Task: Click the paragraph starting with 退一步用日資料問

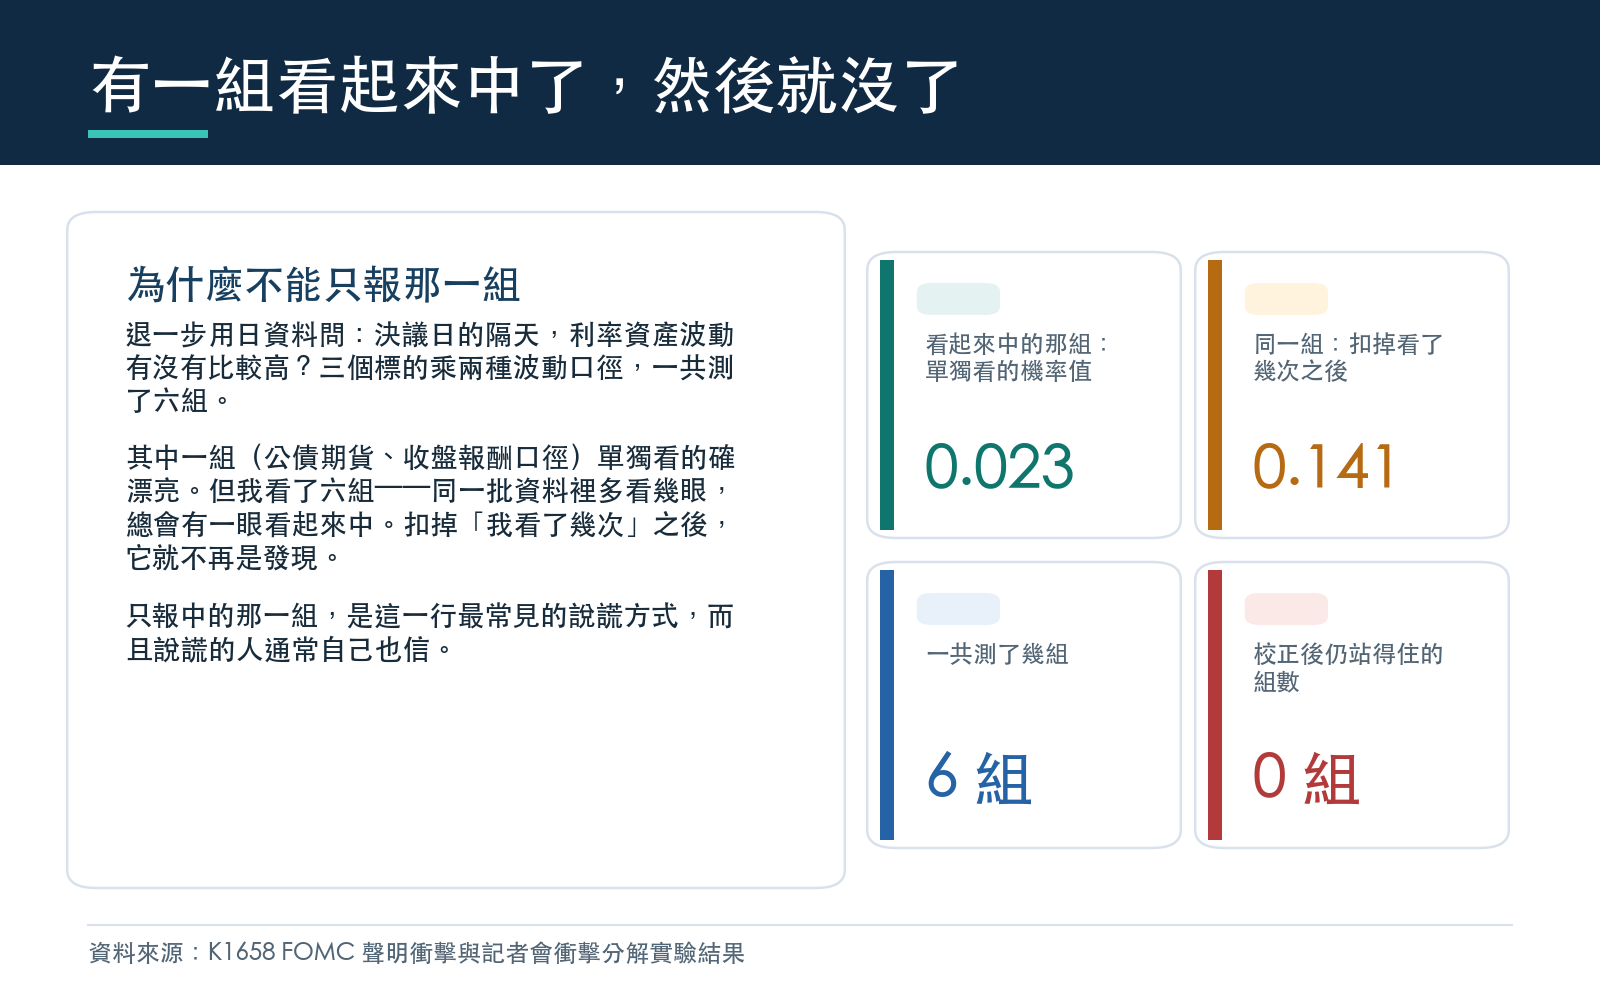Action: (430, 367)
